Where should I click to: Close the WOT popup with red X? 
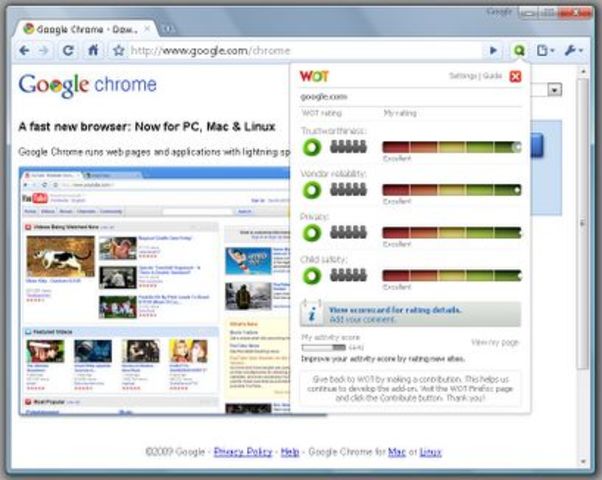point(515,76)
